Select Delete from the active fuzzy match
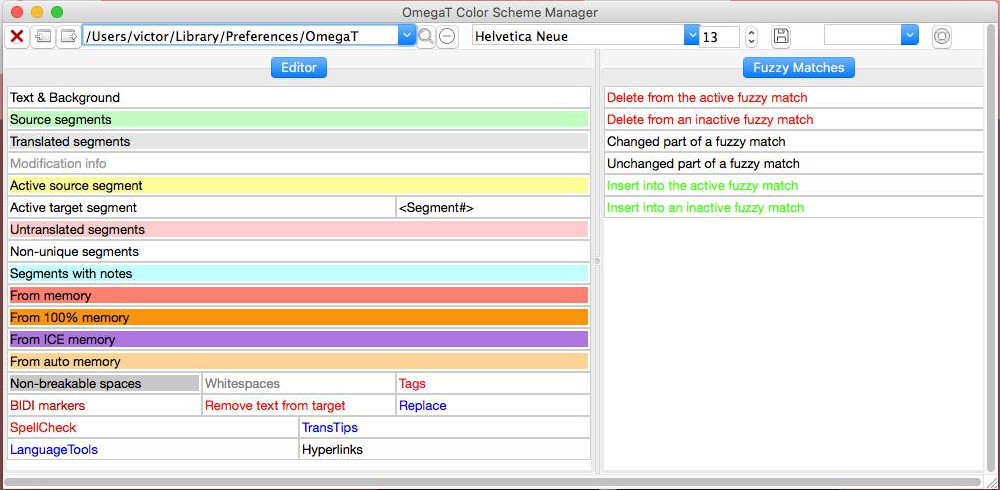The width and height of the screenshot is (1000, 490). coord(794,98)
